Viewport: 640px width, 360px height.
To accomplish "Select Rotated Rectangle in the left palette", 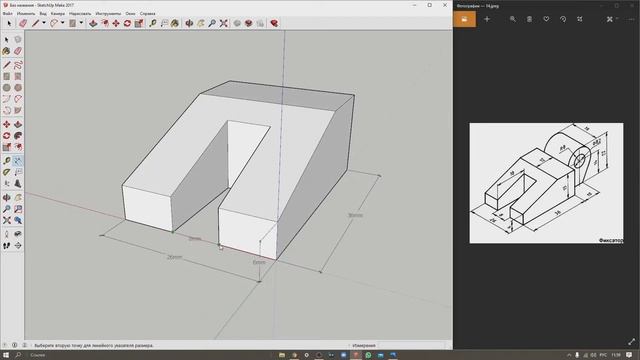I will point(18,76).
